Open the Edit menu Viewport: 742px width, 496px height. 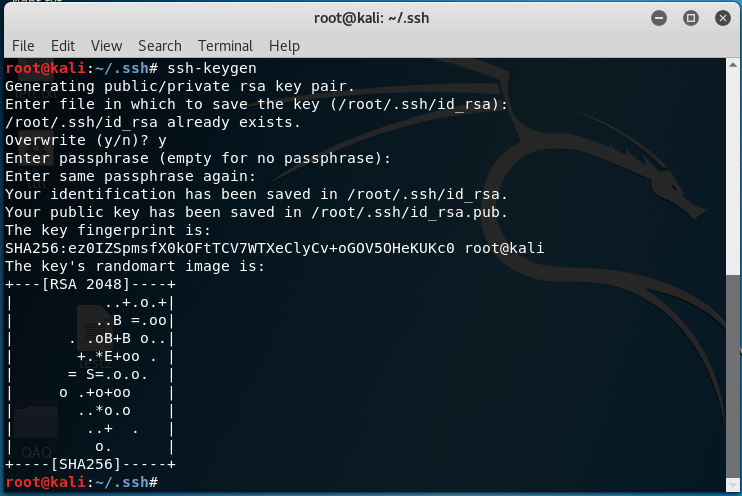(63, 46)
